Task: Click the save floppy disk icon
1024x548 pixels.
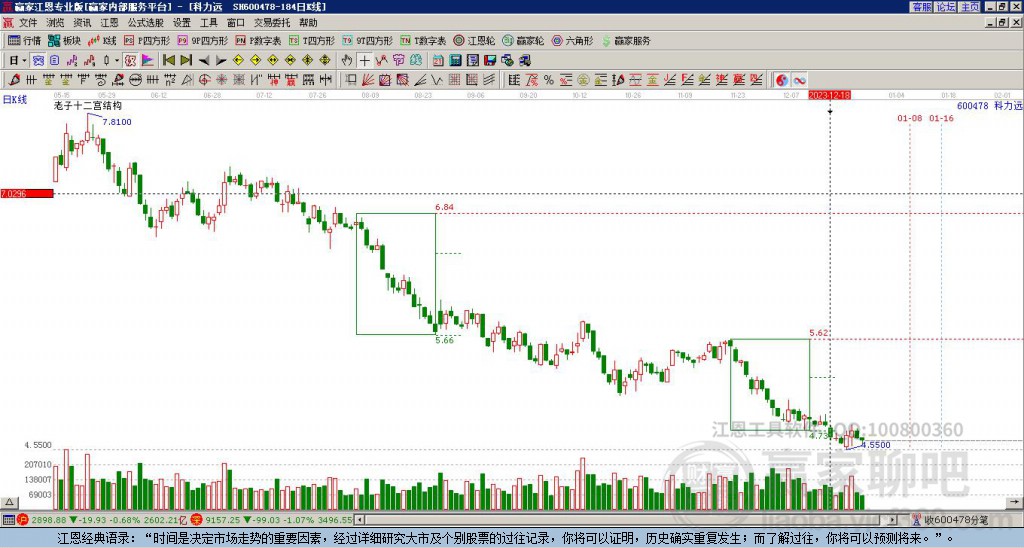Action: coord(490,61)
